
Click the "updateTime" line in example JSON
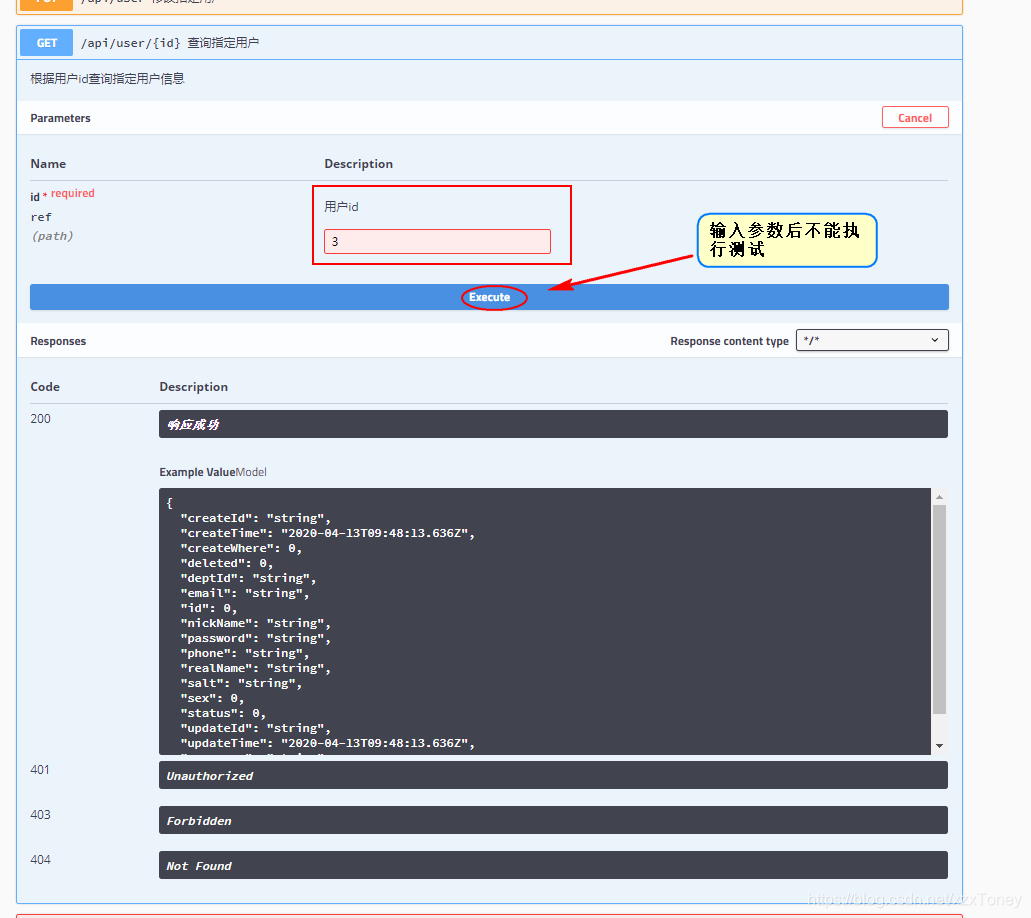327,743
